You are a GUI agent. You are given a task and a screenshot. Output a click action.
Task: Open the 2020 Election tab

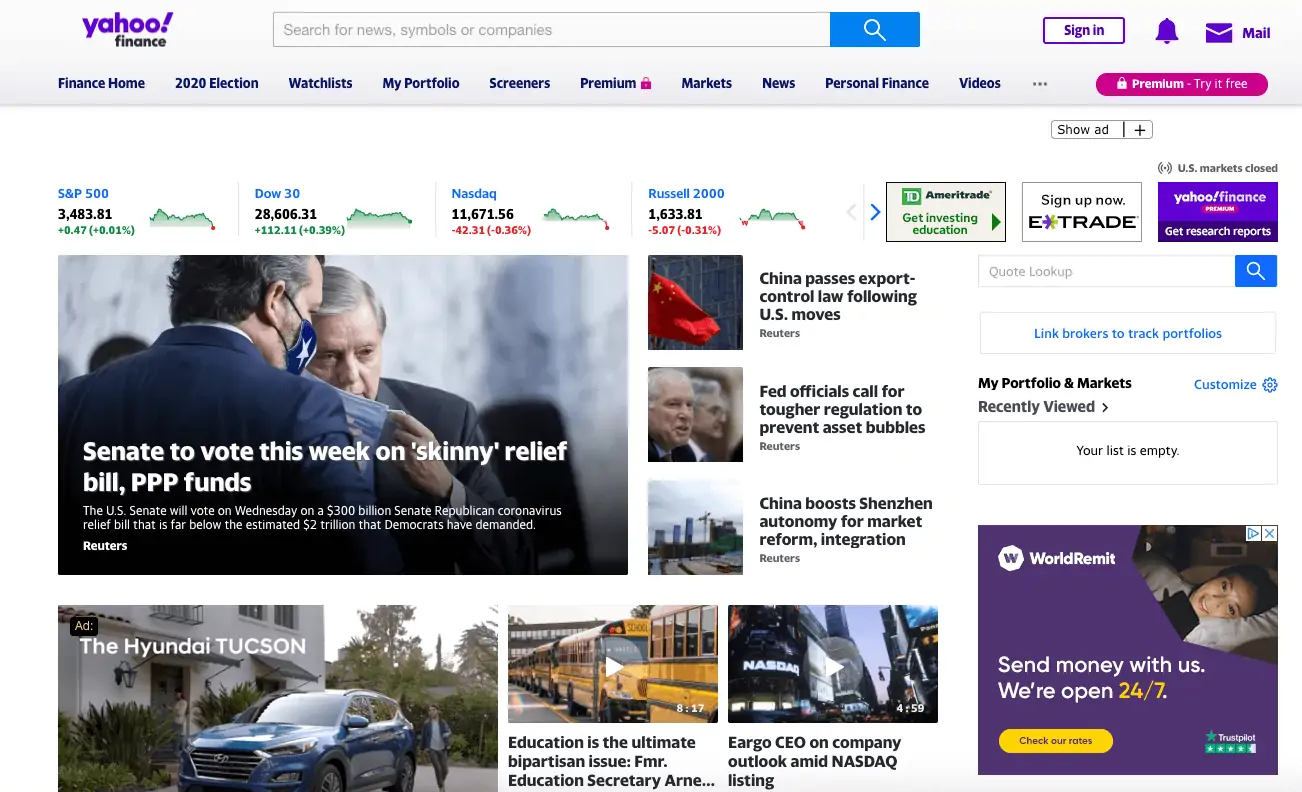[217, 83]
